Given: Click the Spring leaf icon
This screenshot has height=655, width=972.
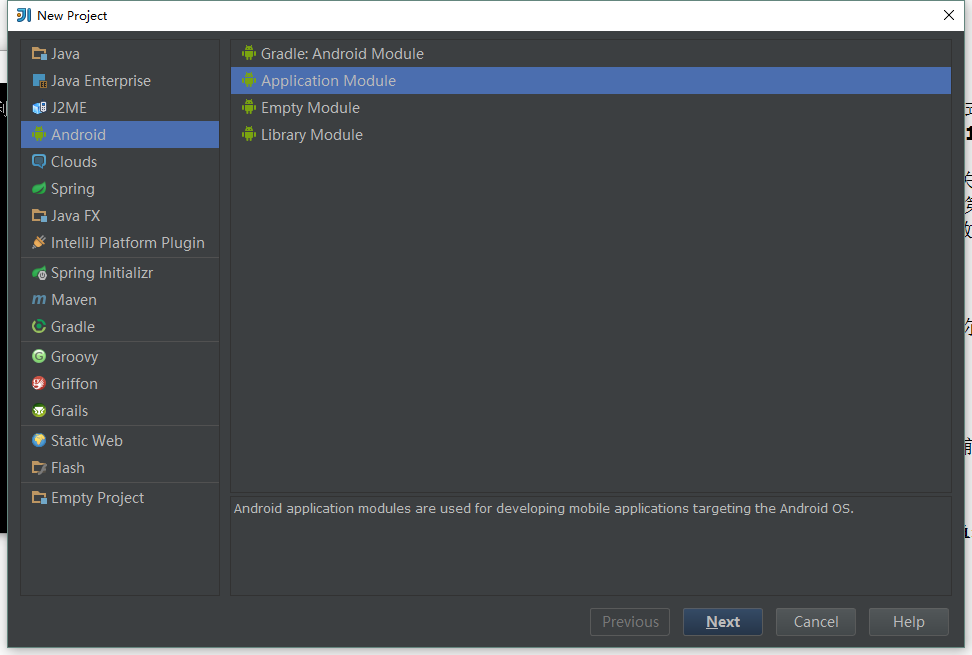Looking at the screenshot, I should coord(39,188).
